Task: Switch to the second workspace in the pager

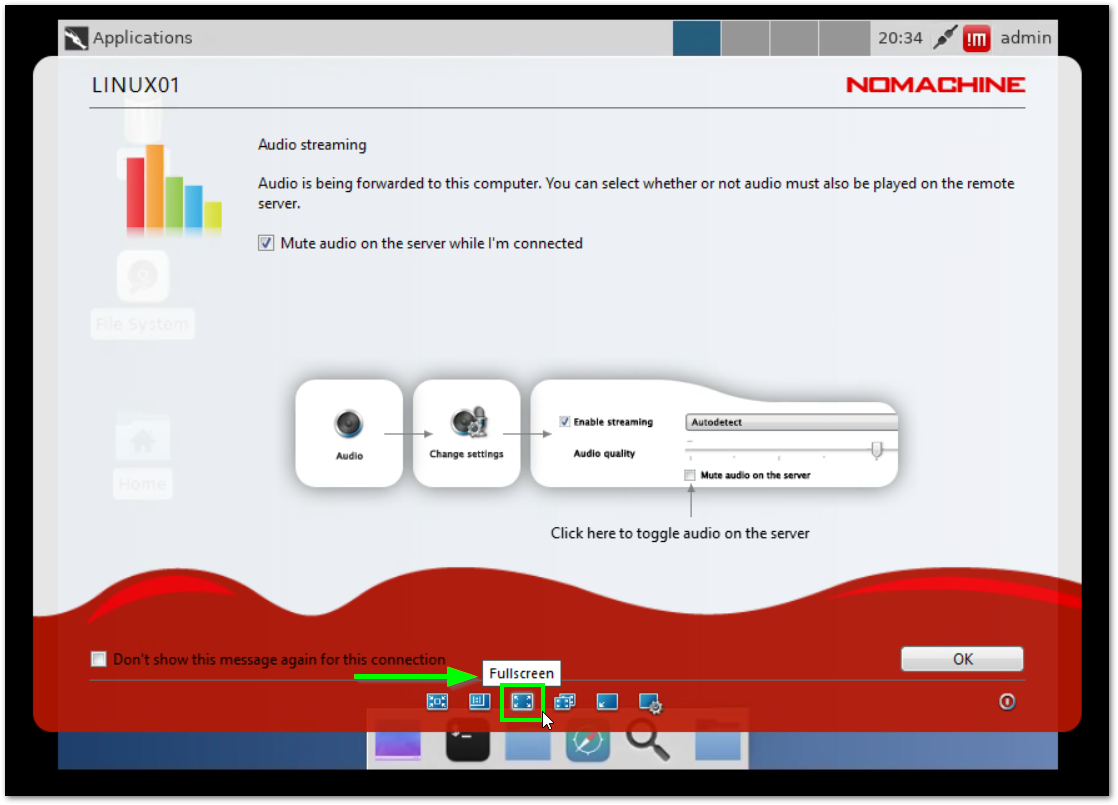Action: pyautogui.click(x=745, y=38)
